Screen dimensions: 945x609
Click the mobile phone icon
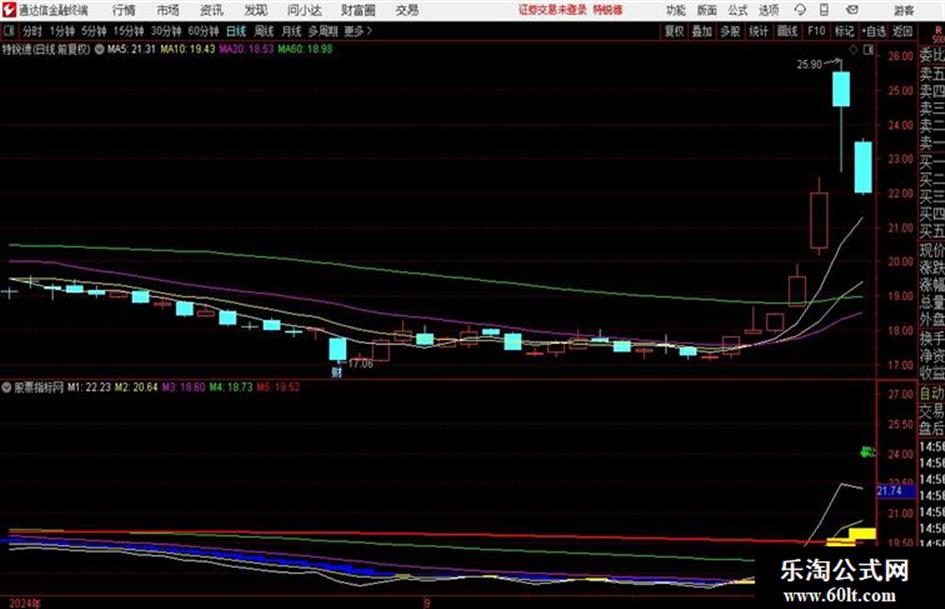(x=824, y=10)
